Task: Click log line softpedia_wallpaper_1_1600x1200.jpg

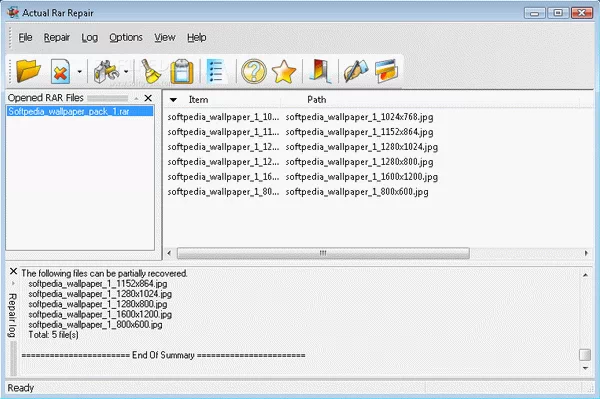Action: click(100, 314)
